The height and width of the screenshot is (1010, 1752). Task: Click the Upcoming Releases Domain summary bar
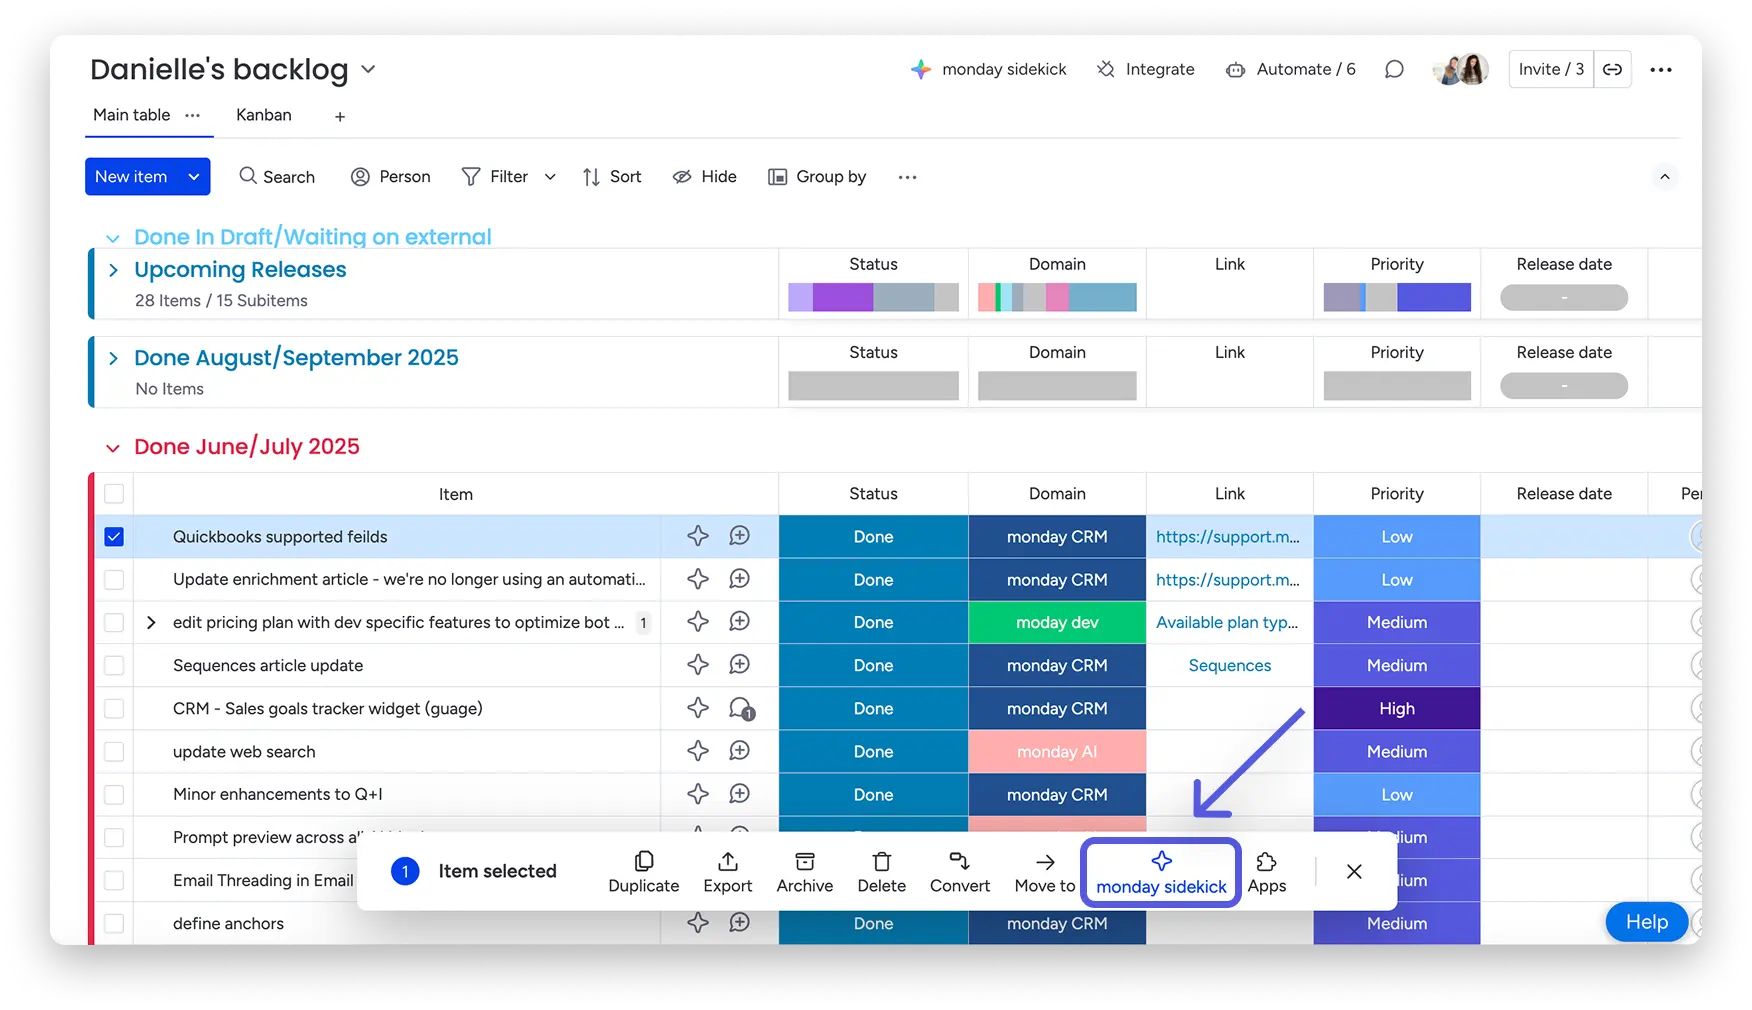click(x=1057, y=297)
